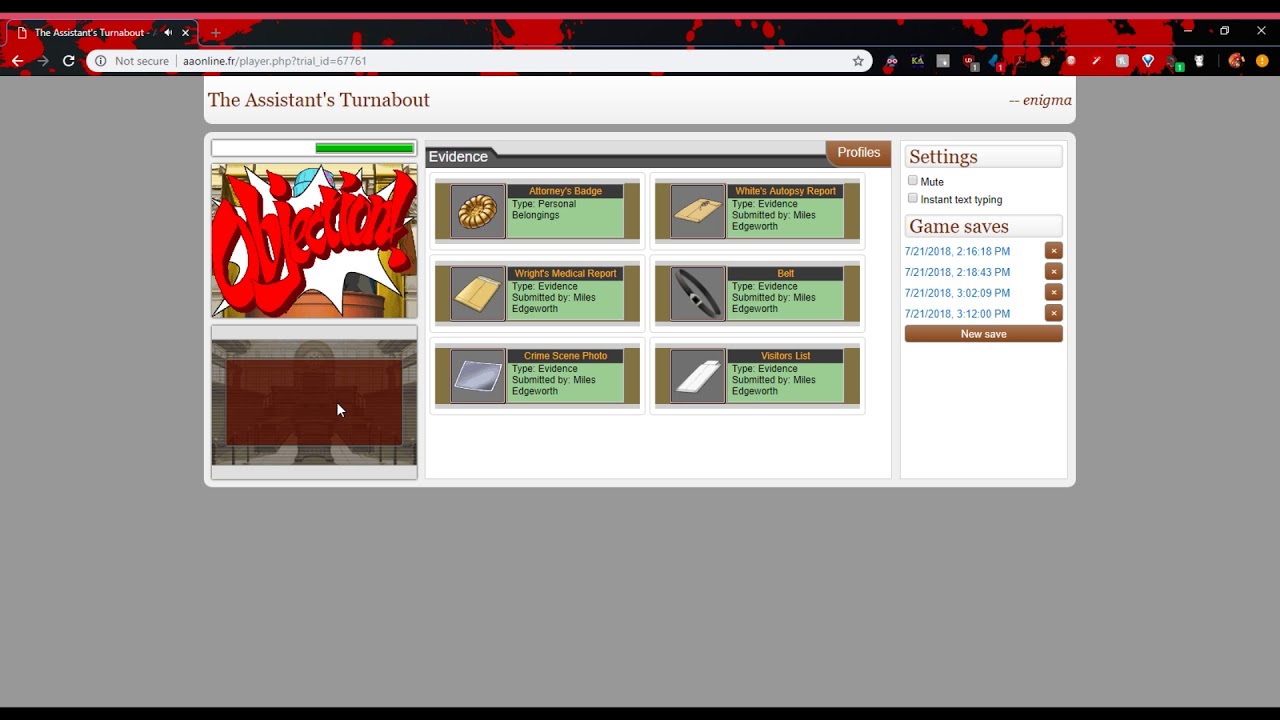The image size is (1280, 720).
Task: Delete the 3:12:00 PM game save
Action: [x=1053, y=313]
